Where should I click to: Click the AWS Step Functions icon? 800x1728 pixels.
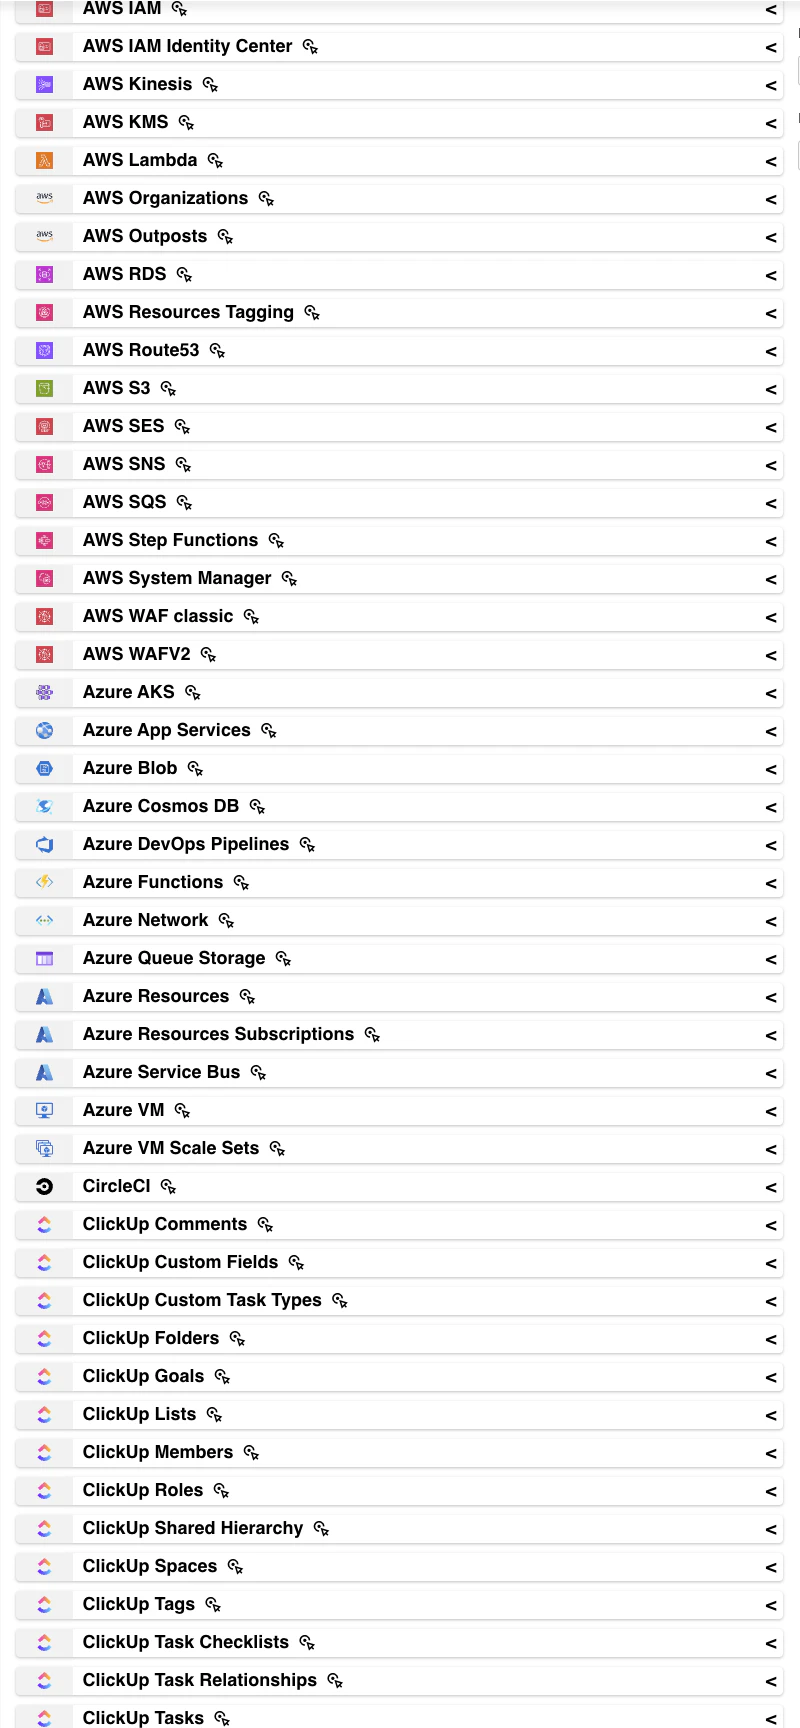pyautogui.click(x=44, y=540)
